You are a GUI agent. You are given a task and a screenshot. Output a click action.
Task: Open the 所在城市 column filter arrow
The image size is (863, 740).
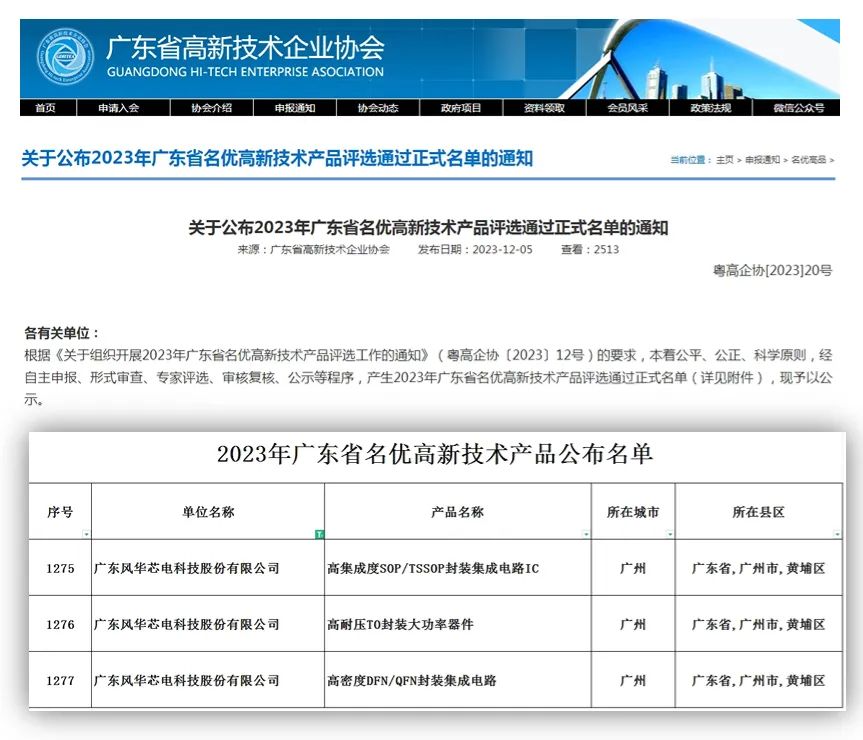(669, 534)
